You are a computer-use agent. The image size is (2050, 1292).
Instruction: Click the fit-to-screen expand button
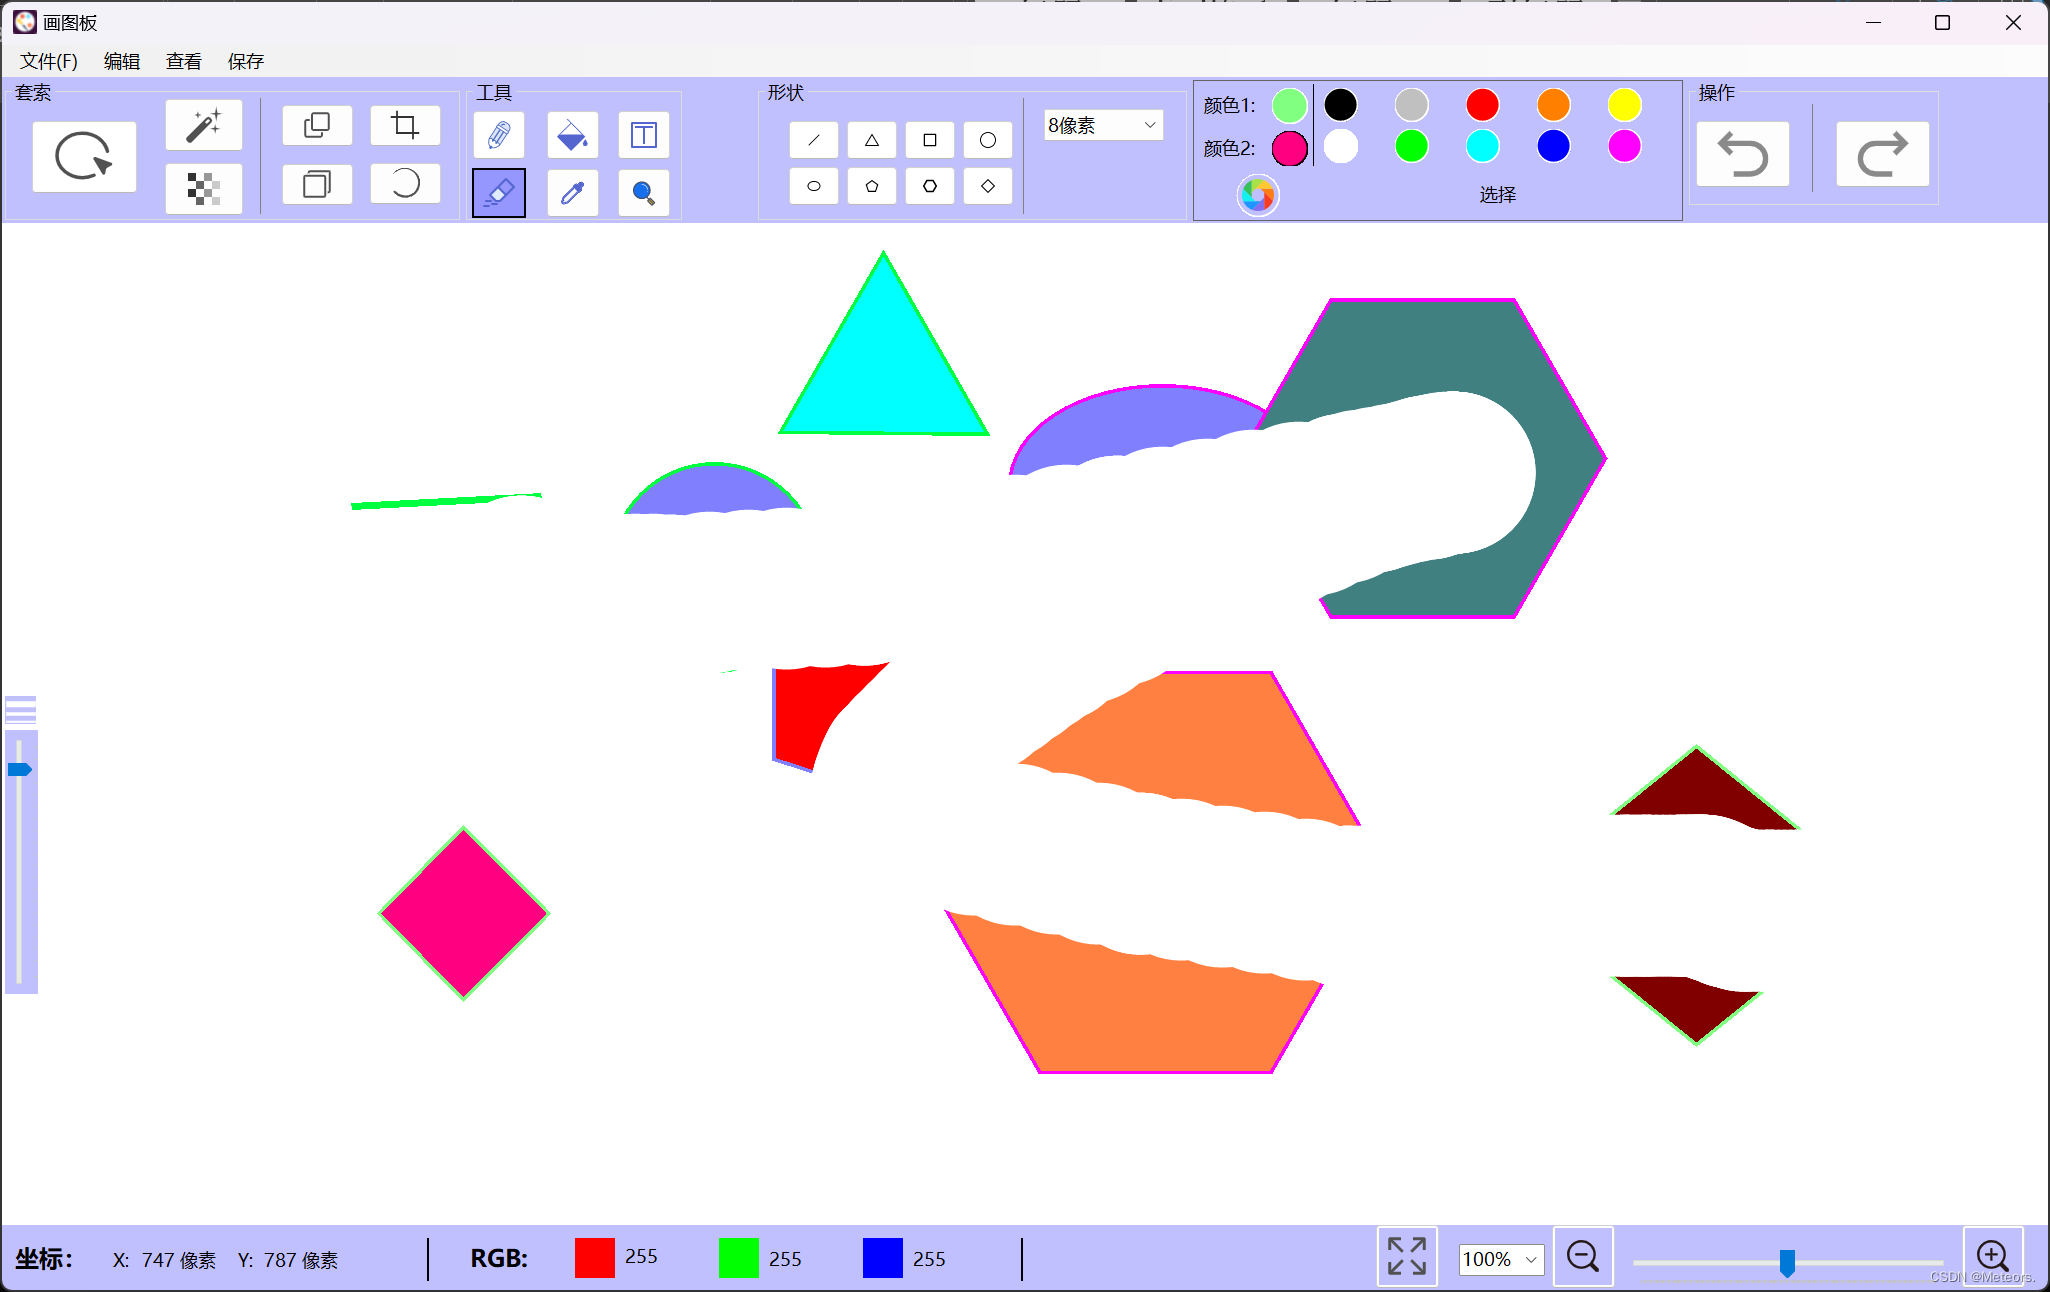[x=1407, y=1256]
